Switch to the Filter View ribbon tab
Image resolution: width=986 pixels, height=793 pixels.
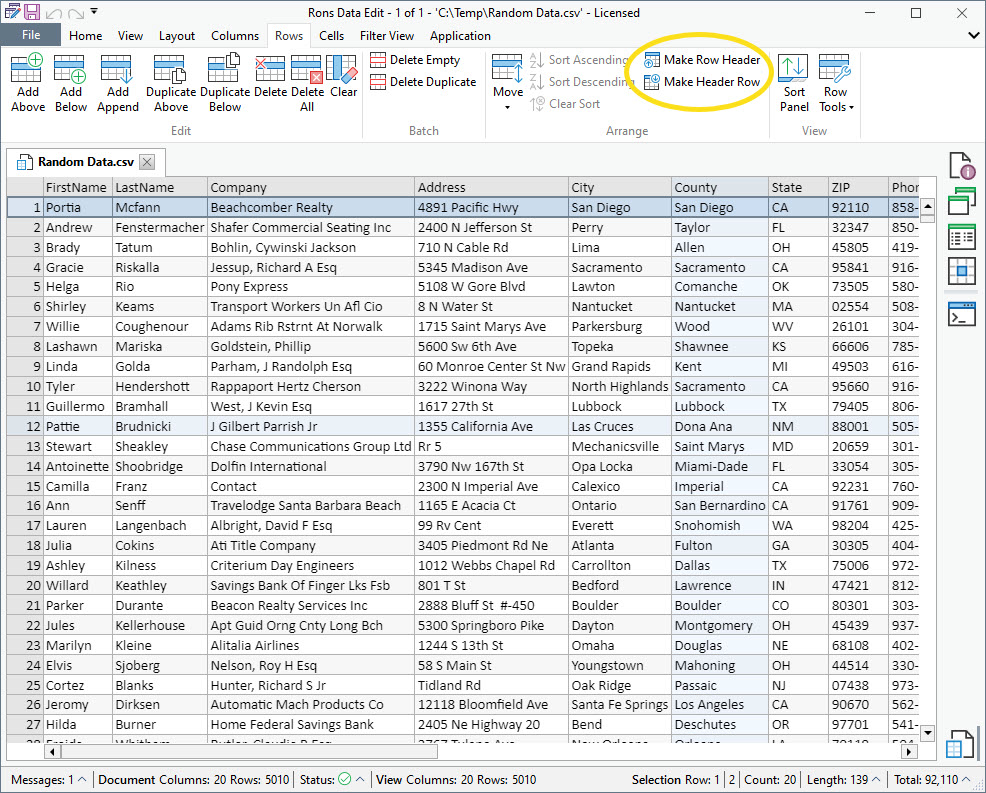[x=387, y=36]
